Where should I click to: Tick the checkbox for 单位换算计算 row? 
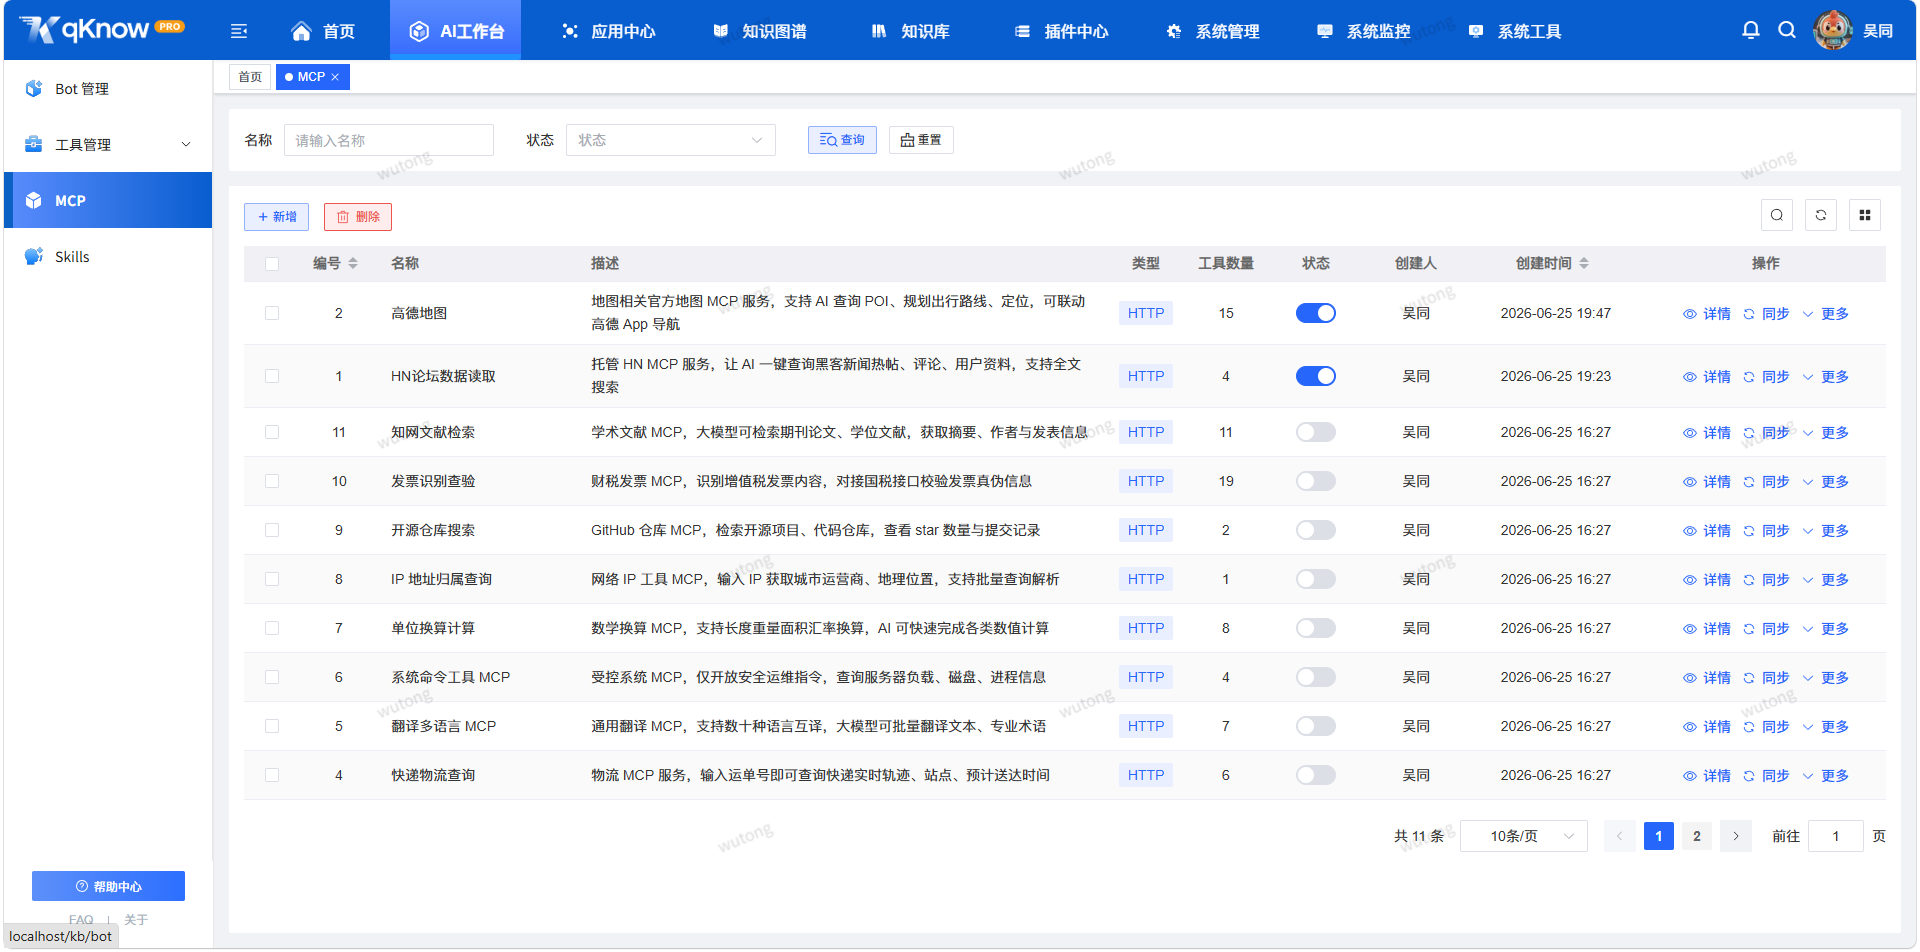272,628
